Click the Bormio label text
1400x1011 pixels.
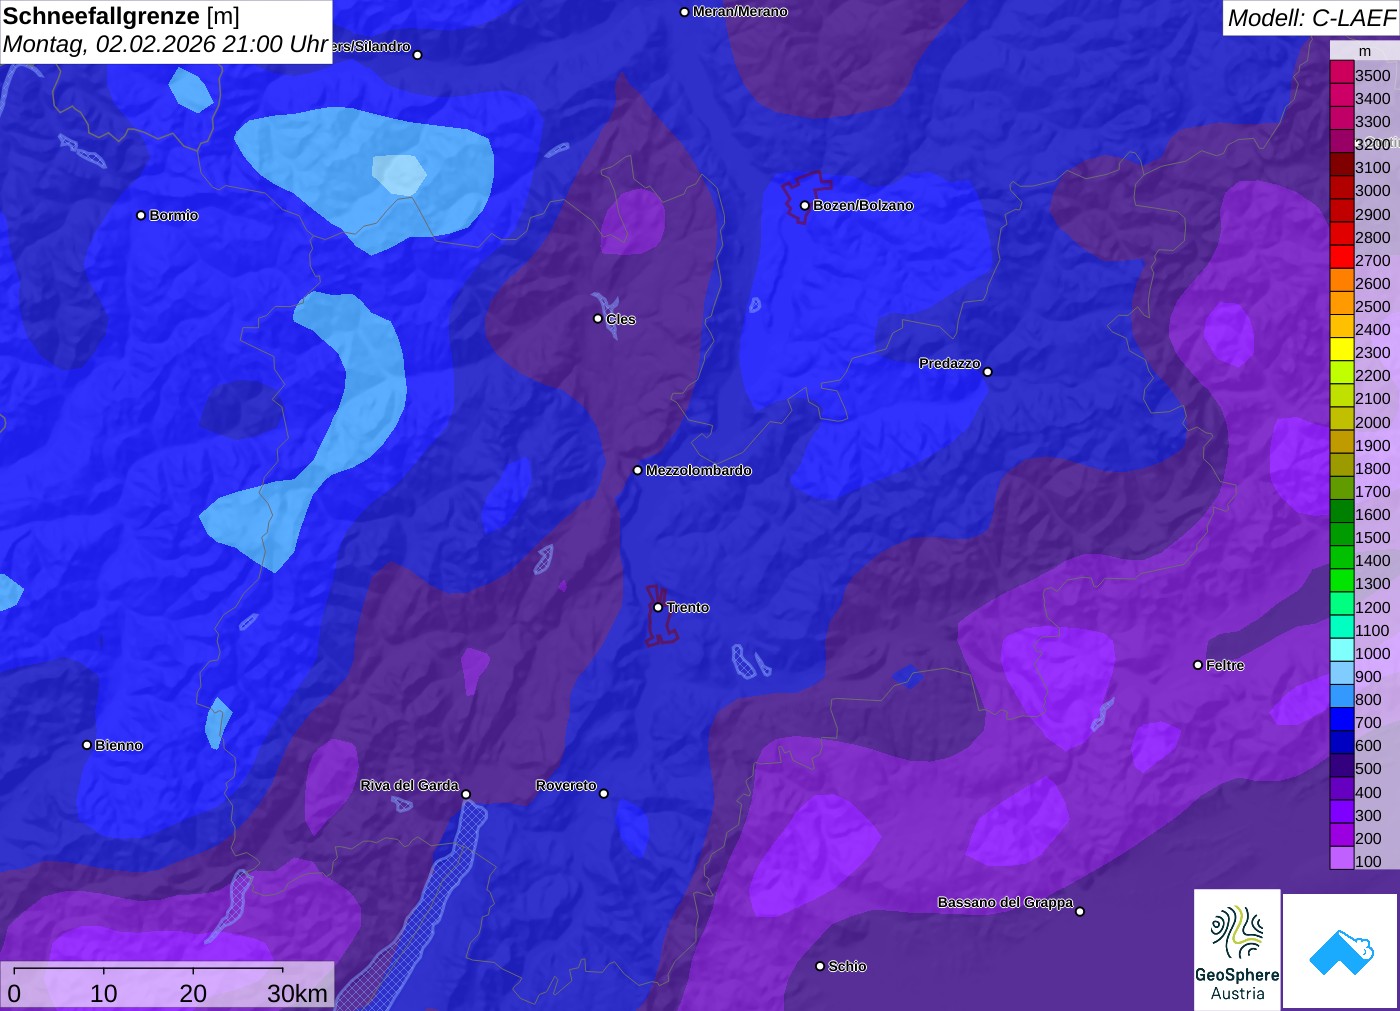174,215
